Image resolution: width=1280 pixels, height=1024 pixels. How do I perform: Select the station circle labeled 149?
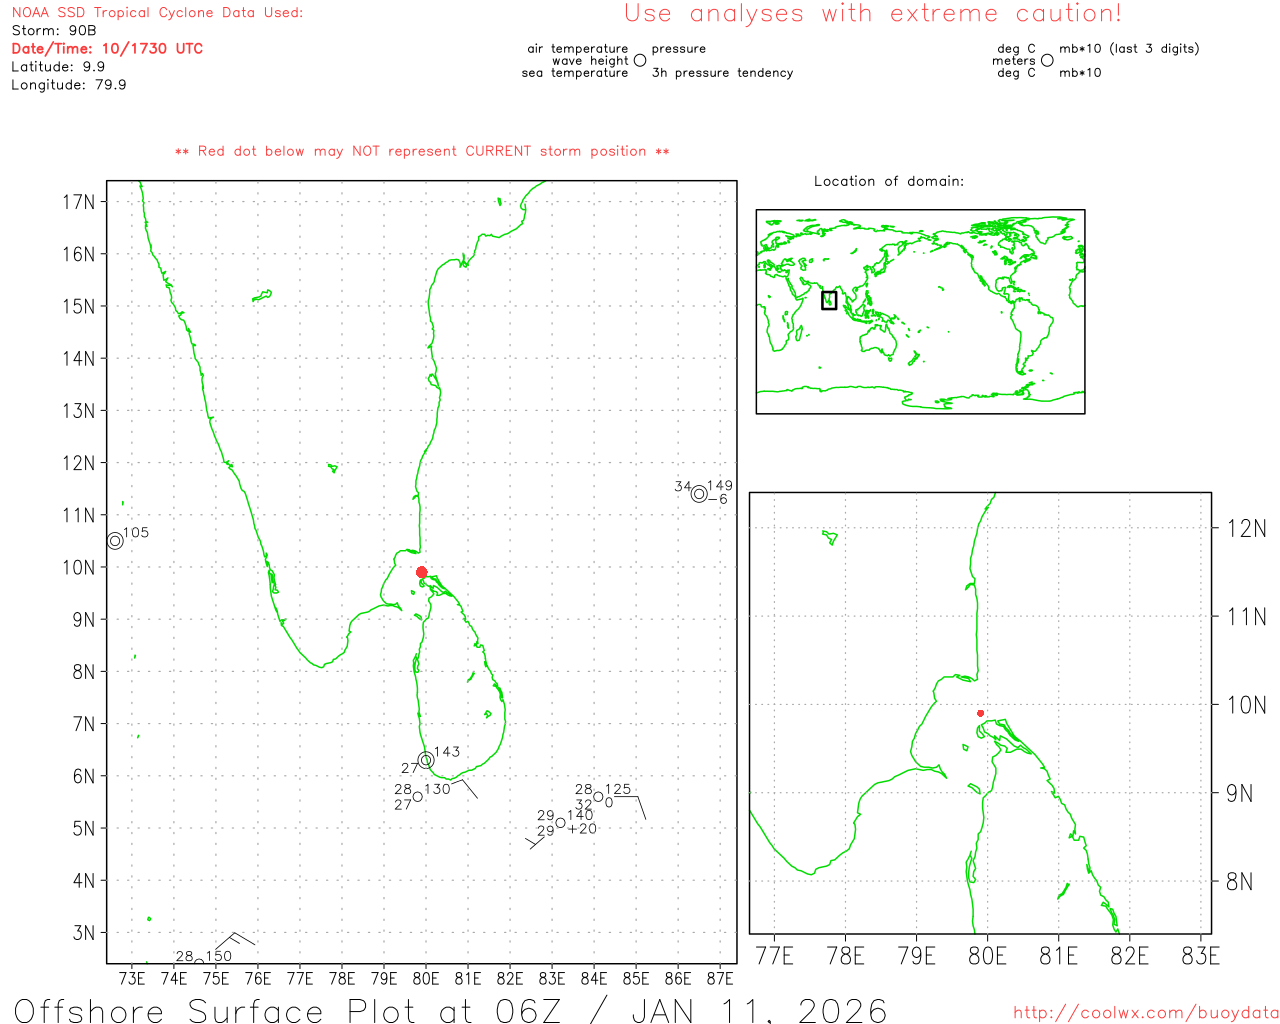click(699, 494)
